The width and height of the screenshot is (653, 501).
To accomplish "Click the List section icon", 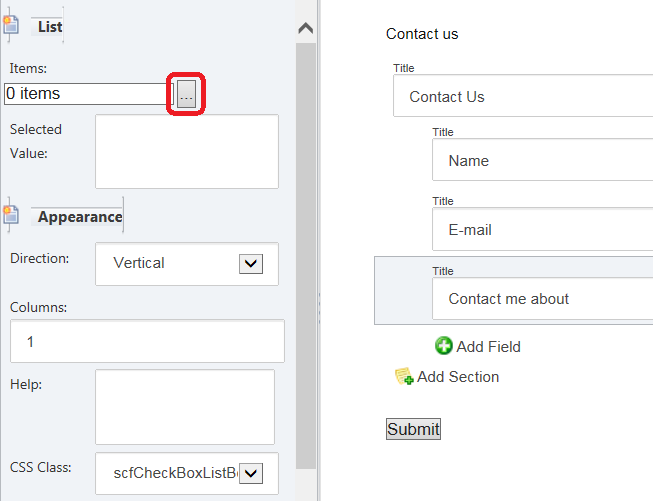I will point(11,25).
